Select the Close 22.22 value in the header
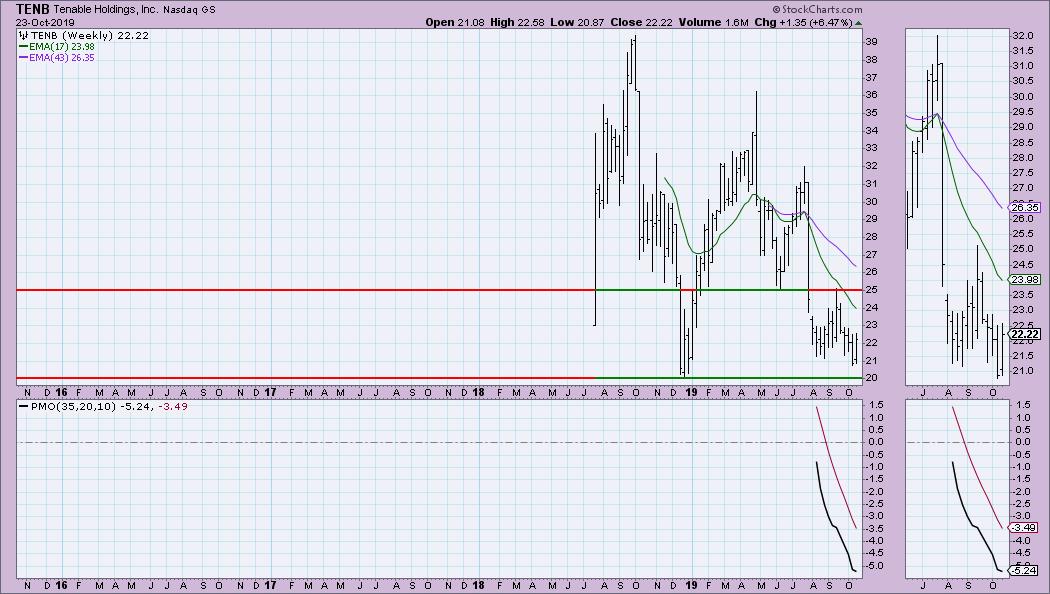This screenshot has height=594, width=1050. coord(641,22)
